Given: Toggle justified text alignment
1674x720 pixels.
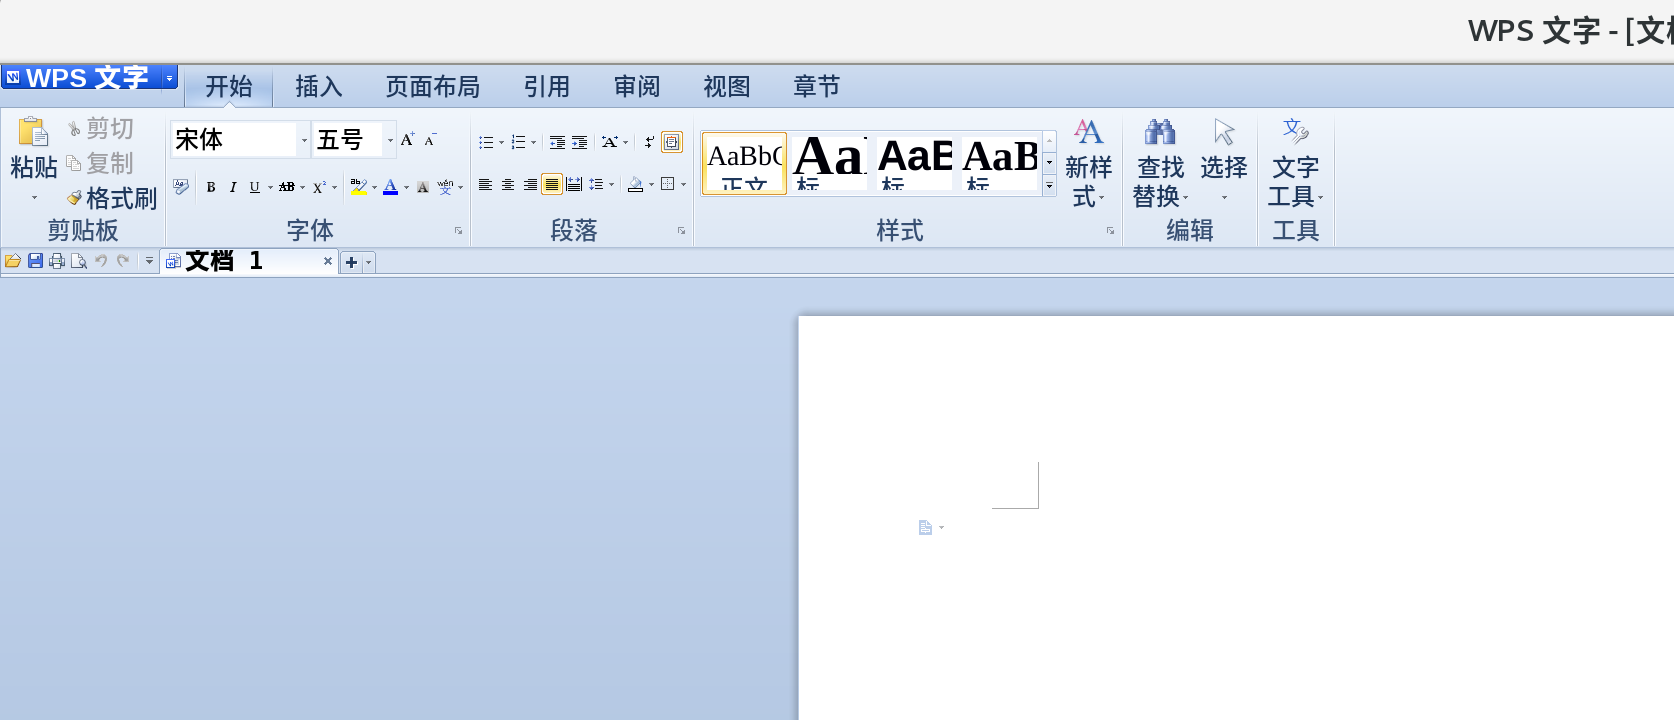Looking at the screenshot, I should [552, 184].
